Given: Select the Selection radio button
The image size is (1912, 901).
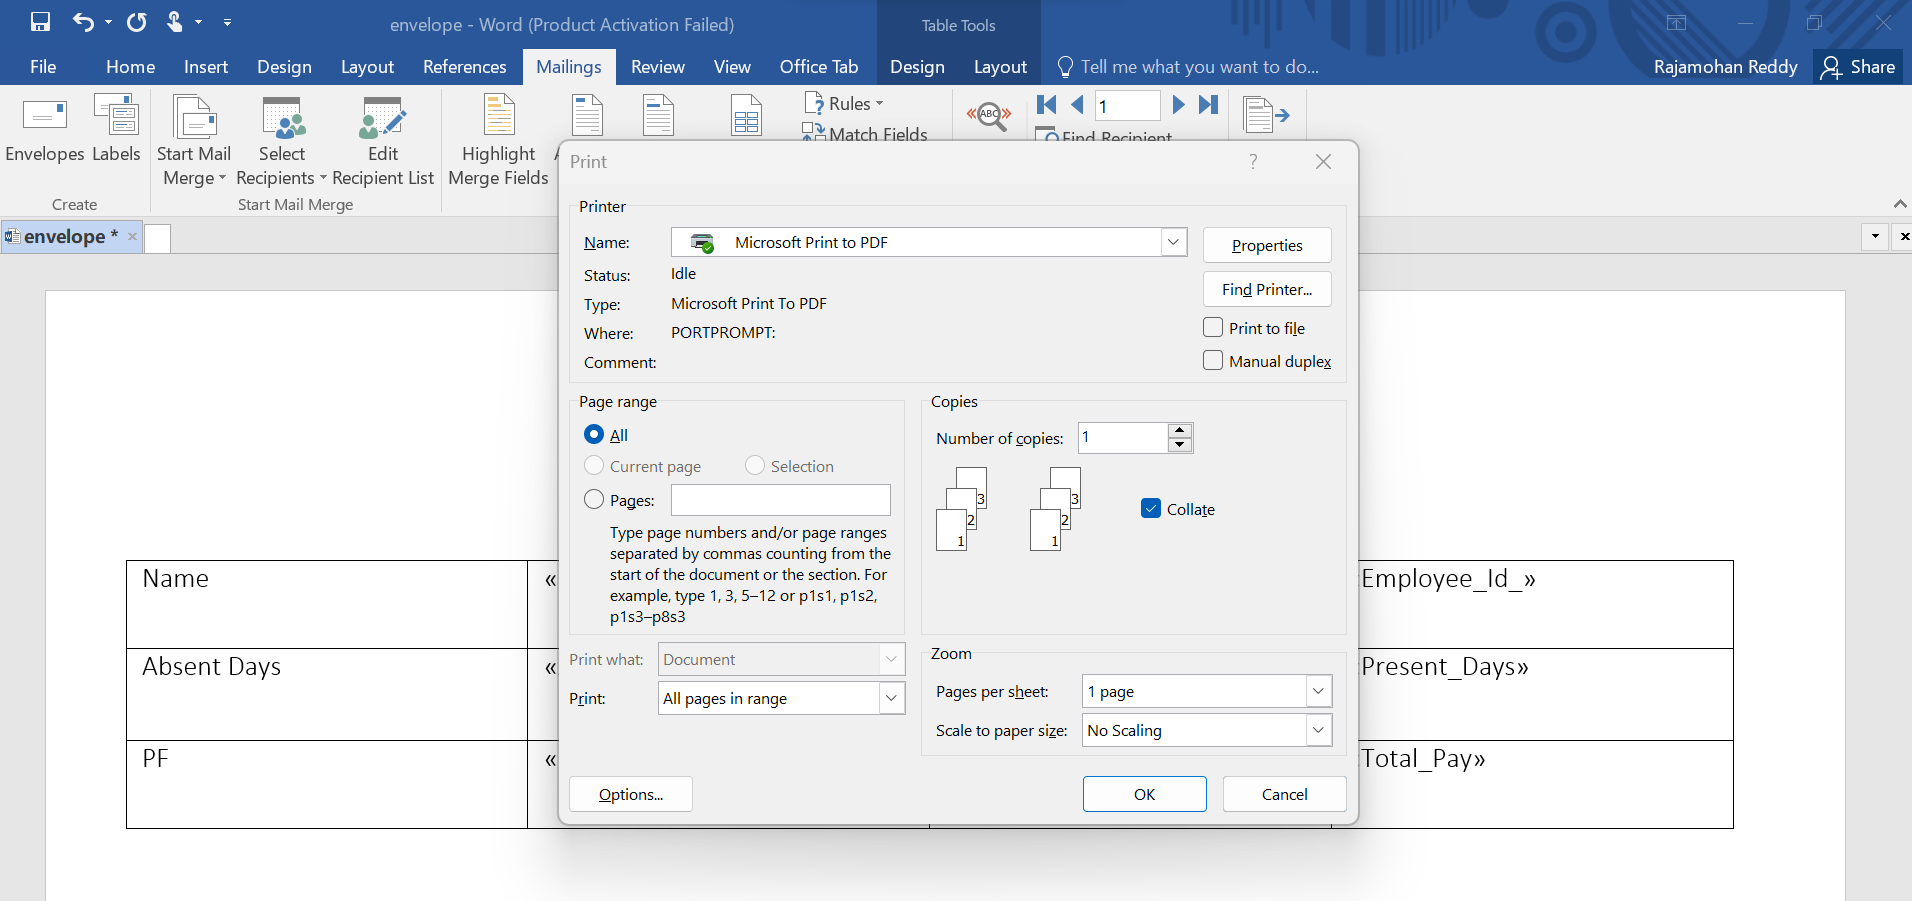Looking at the screenshot, I should click(x=755, y=465).
